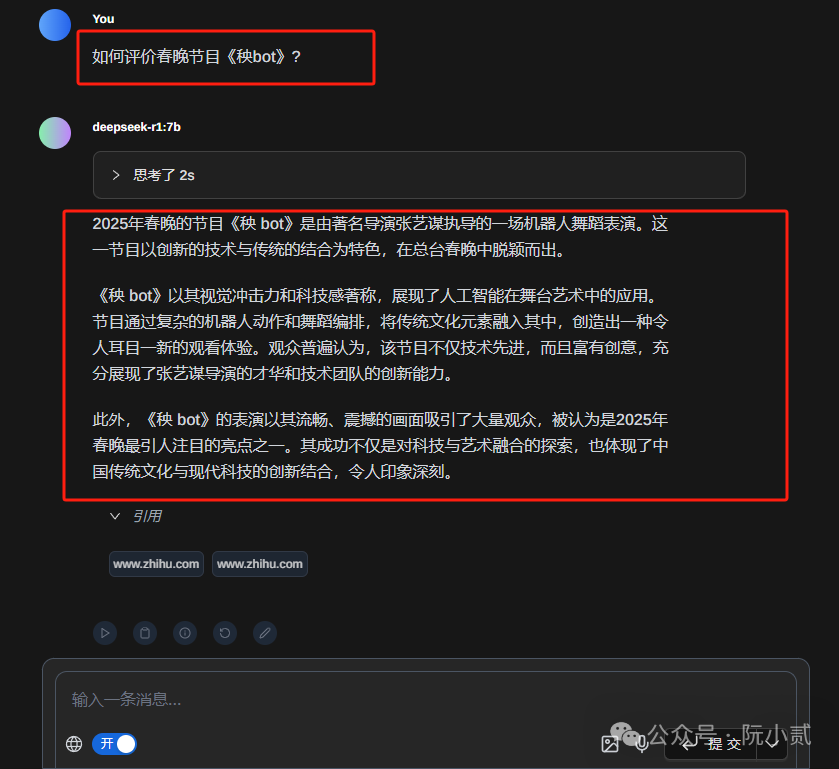Click the 提交 submit button

click(x=711, y=743)
